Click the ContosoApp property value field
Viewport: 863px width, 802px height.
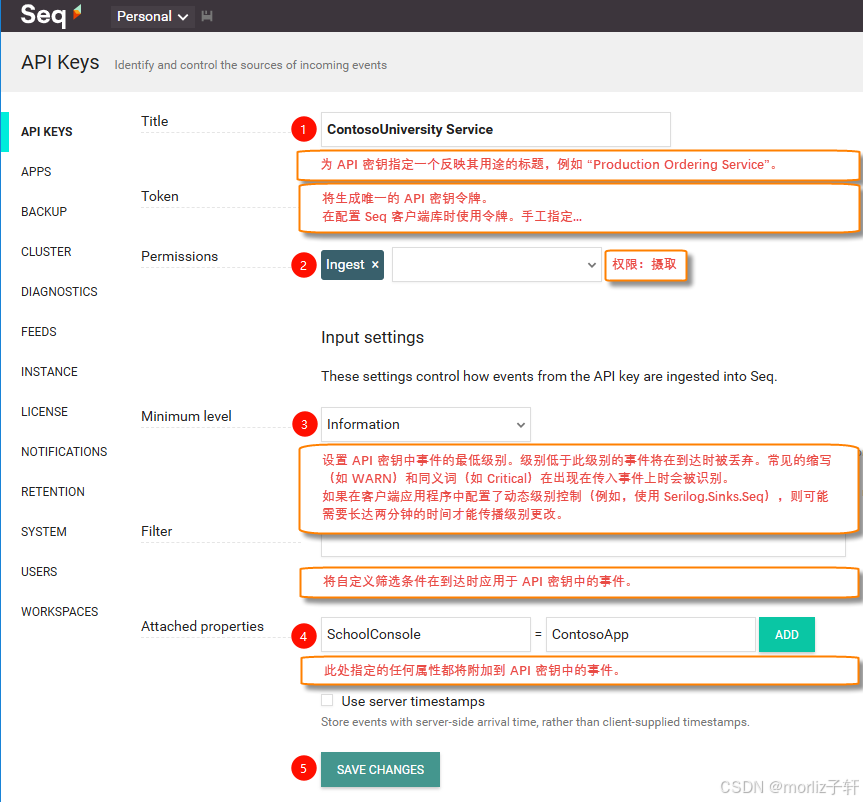tap(651, 634)
